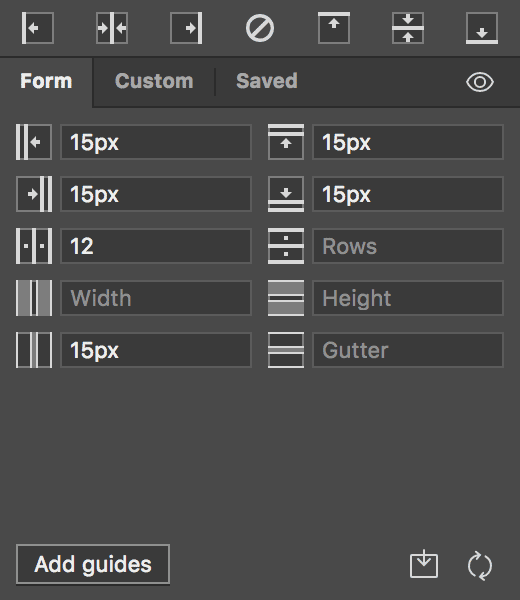
Task: Click the Add guides button
Action: (93, 564)
